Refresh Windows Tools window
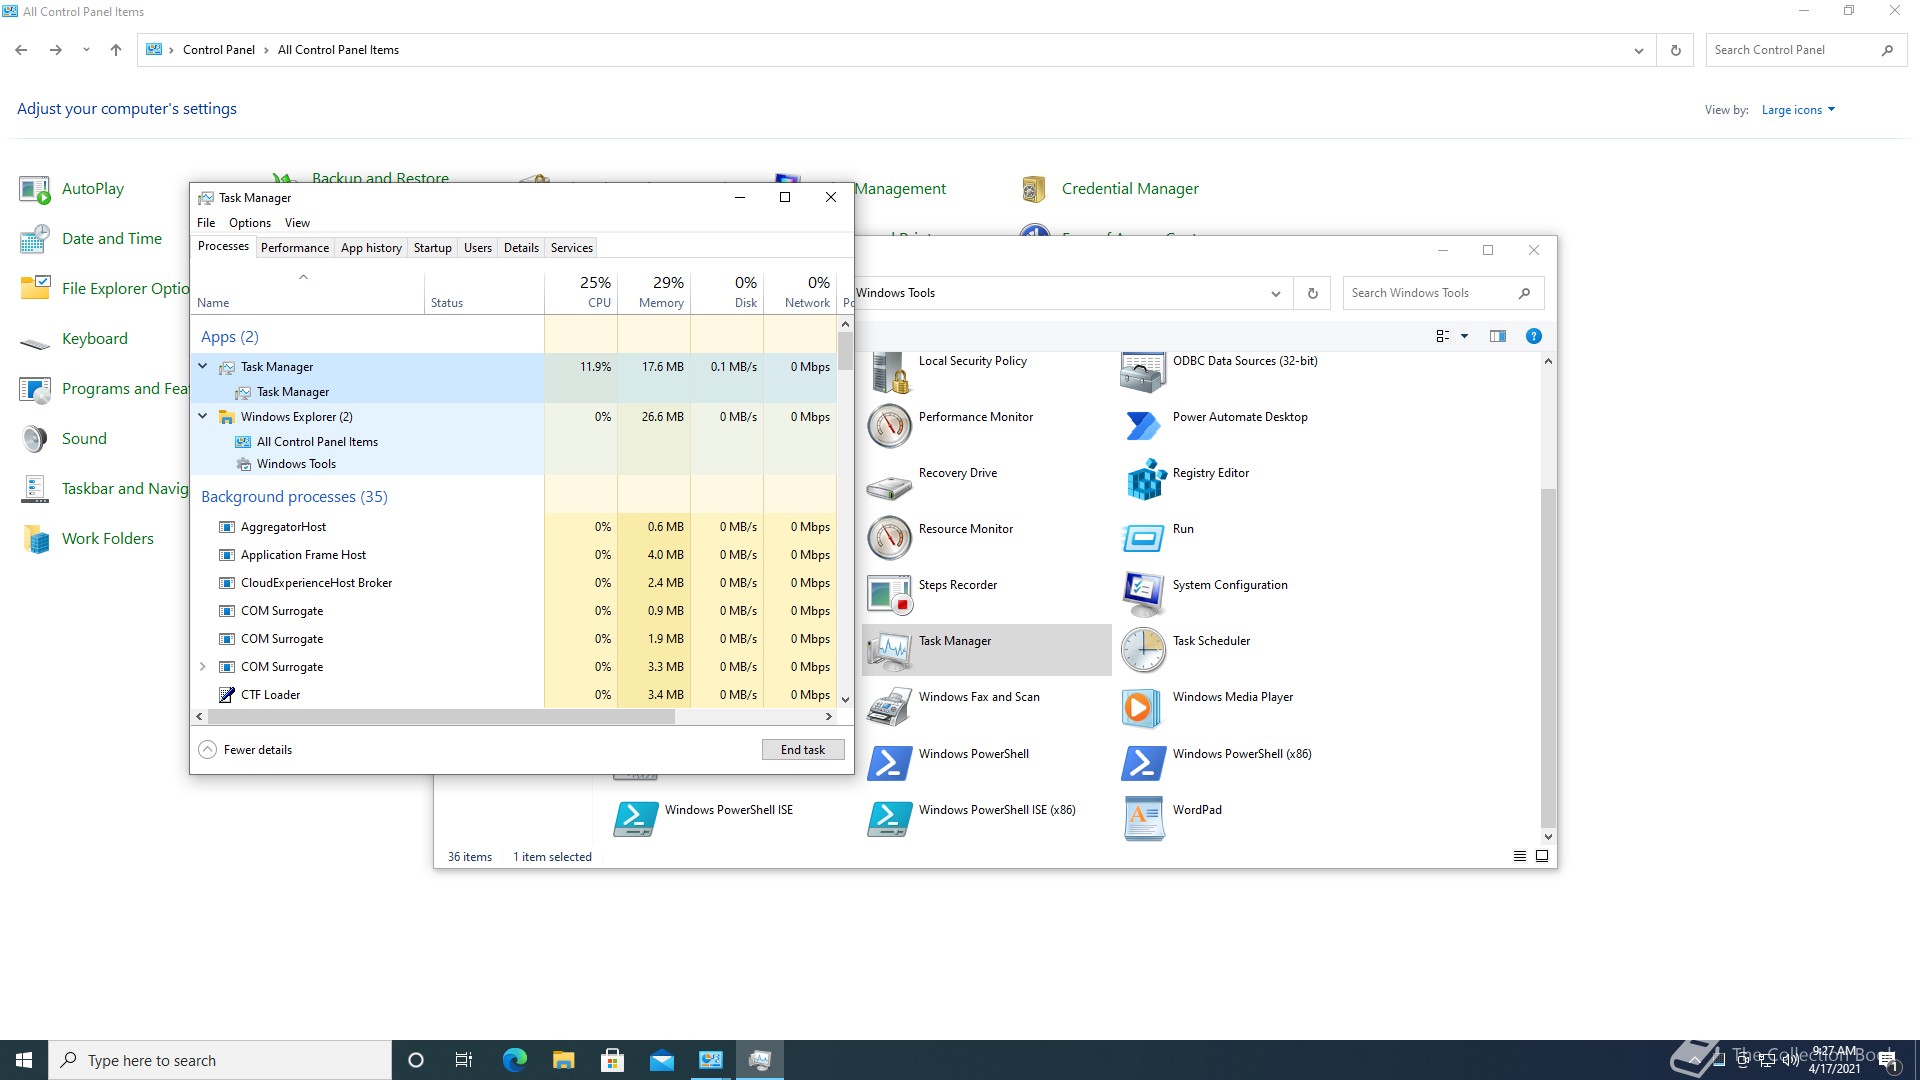Screen dimensions: 1920x1080 coord(1313,294)
